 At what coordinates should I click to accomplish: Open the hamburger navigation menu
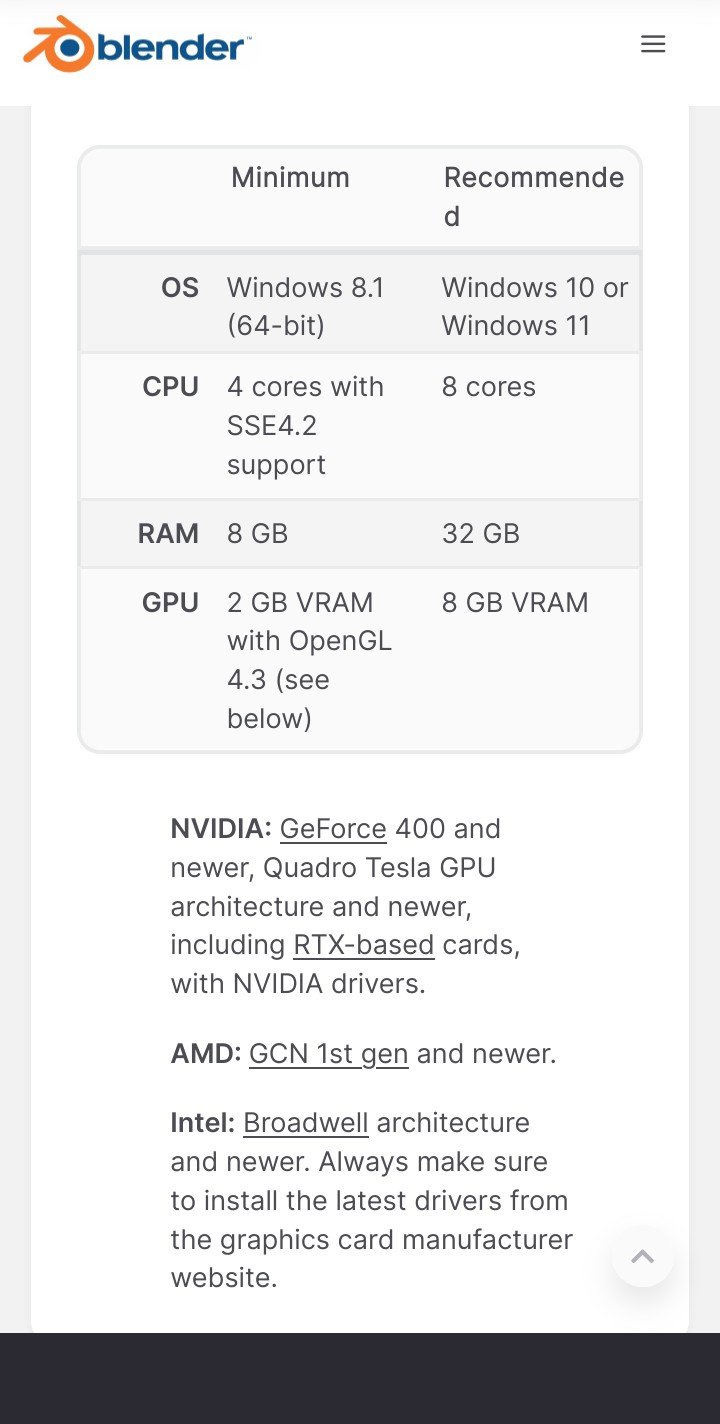[x=653, y=44]
